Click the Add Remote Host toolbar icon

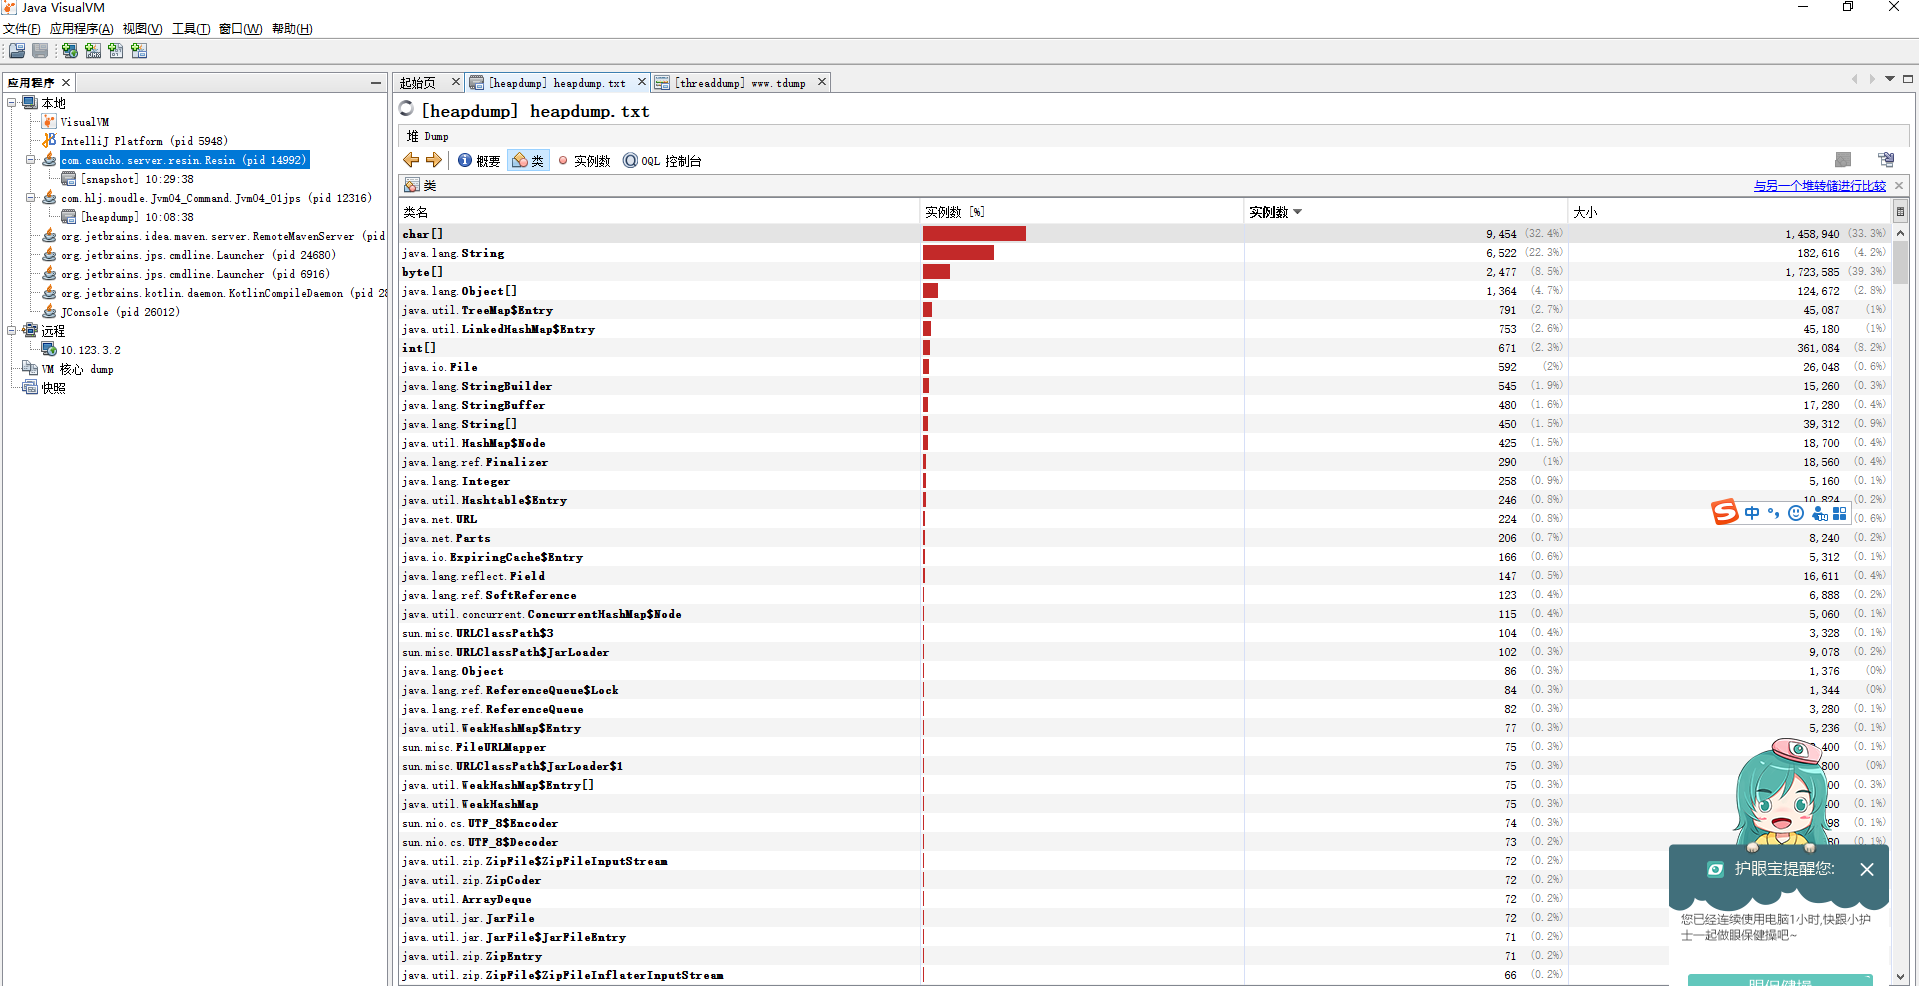(69, 51)
